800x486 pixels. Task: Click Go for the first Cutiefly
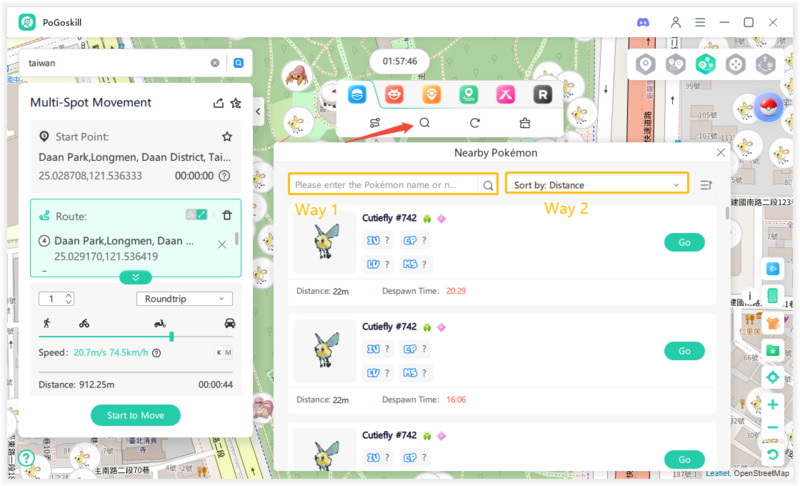[684, 242]
